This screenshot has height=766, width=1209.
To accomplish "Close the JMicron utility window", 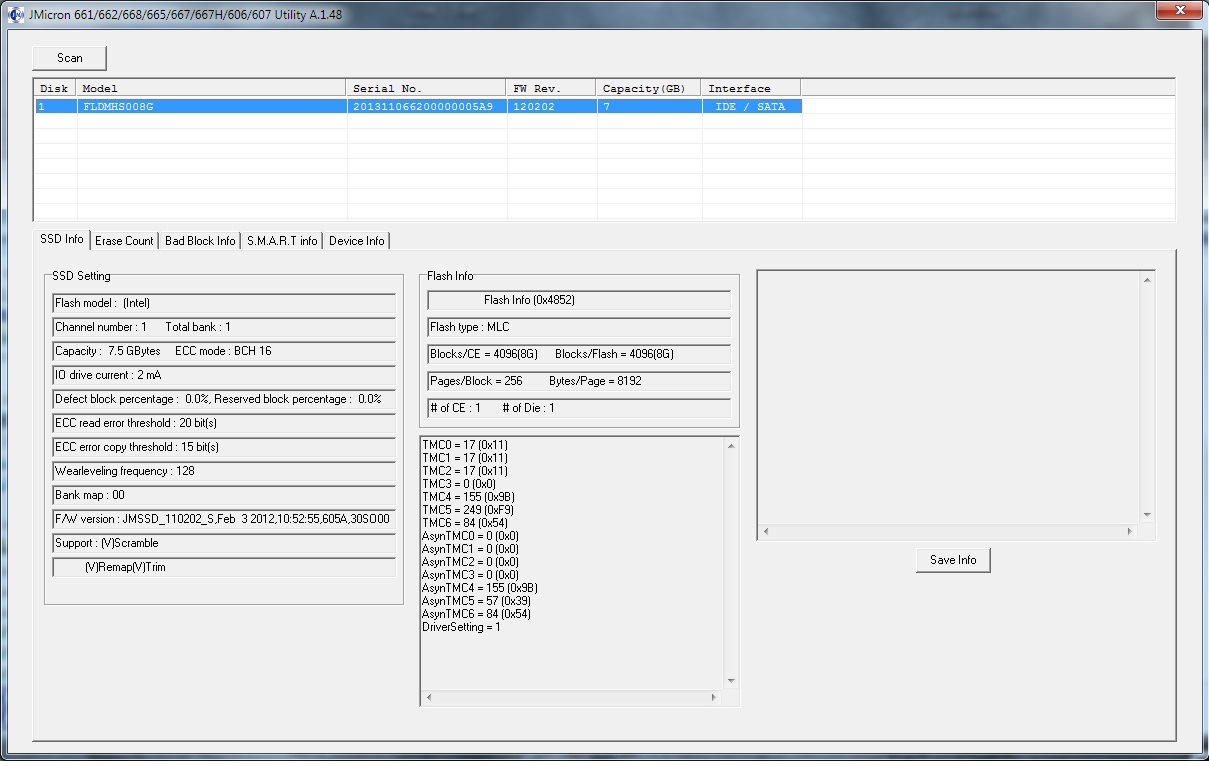I will [1179, 9].
